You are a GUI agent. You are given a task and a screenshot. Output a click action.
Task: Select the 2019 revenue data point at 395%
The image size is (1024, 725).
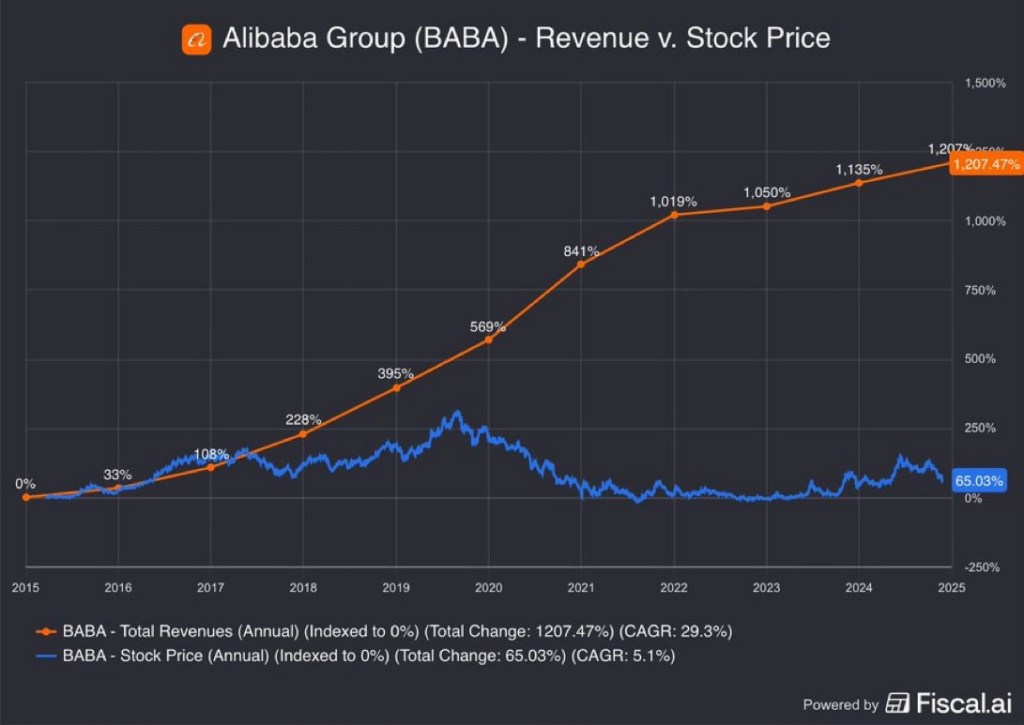(396, 387)
